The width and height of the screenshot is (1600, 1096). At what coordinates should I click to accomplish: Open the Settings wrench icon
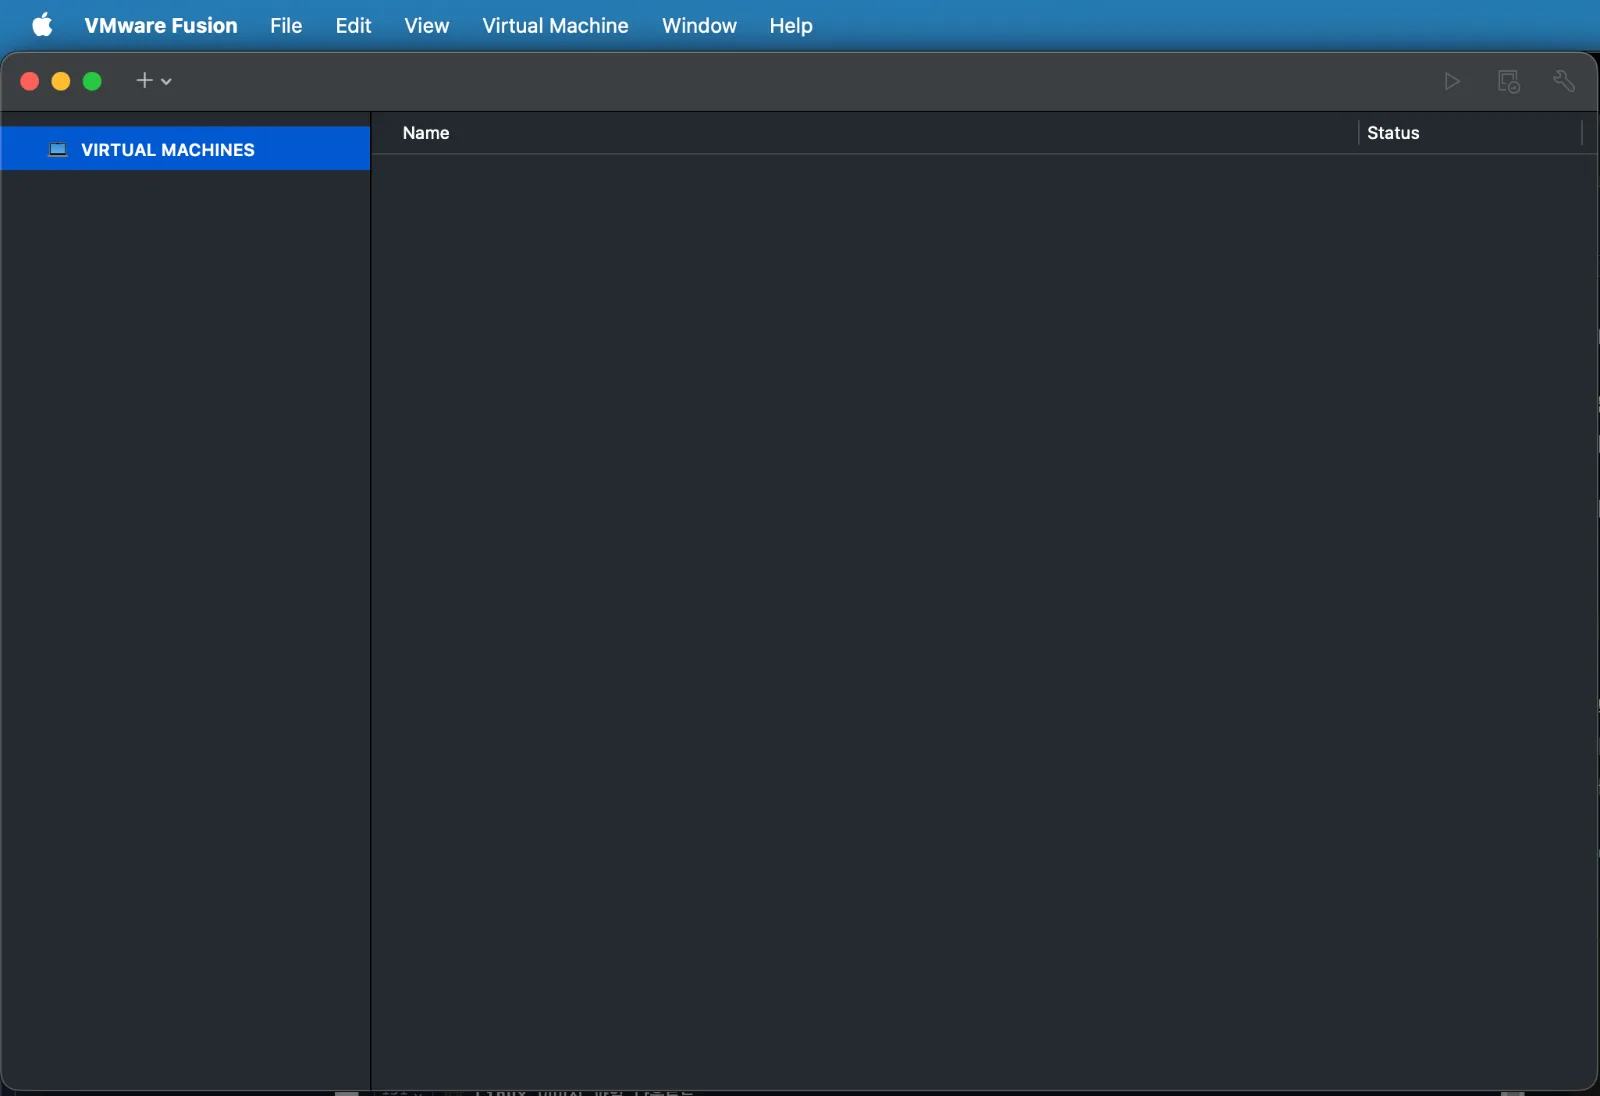click(1564, 81)
